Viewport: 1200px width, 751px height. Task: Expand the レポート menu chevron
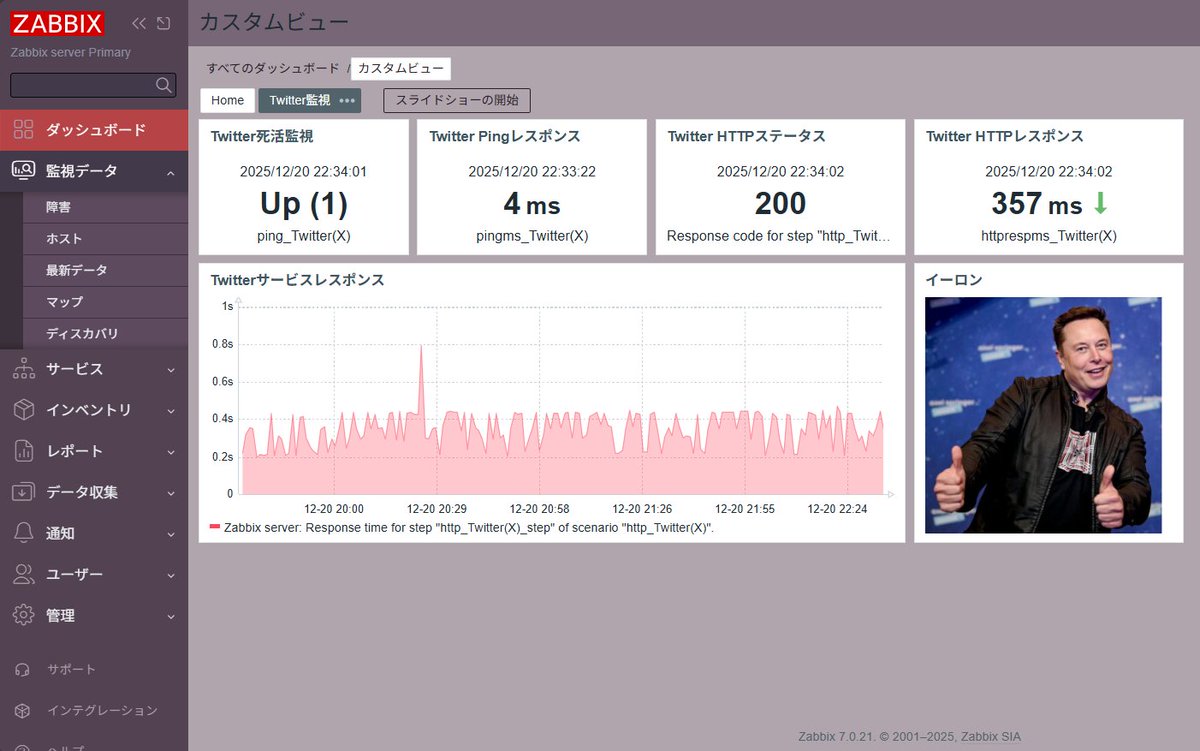pos(170,452)
